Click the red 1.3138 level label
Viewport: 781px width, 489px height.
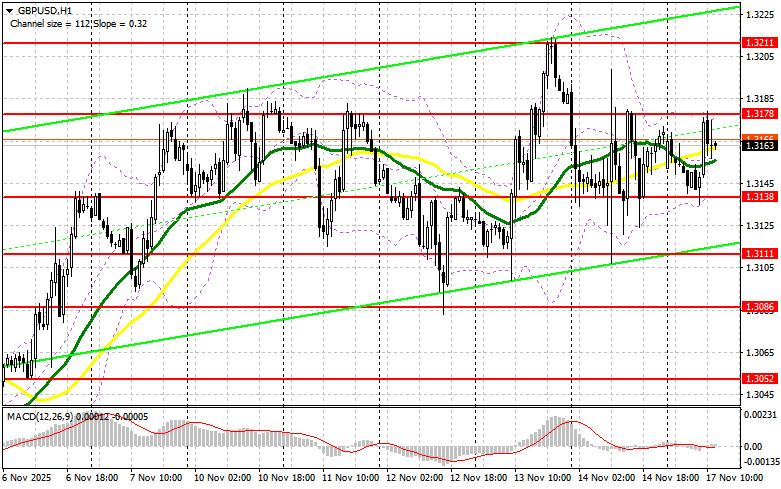pos(757,198)
